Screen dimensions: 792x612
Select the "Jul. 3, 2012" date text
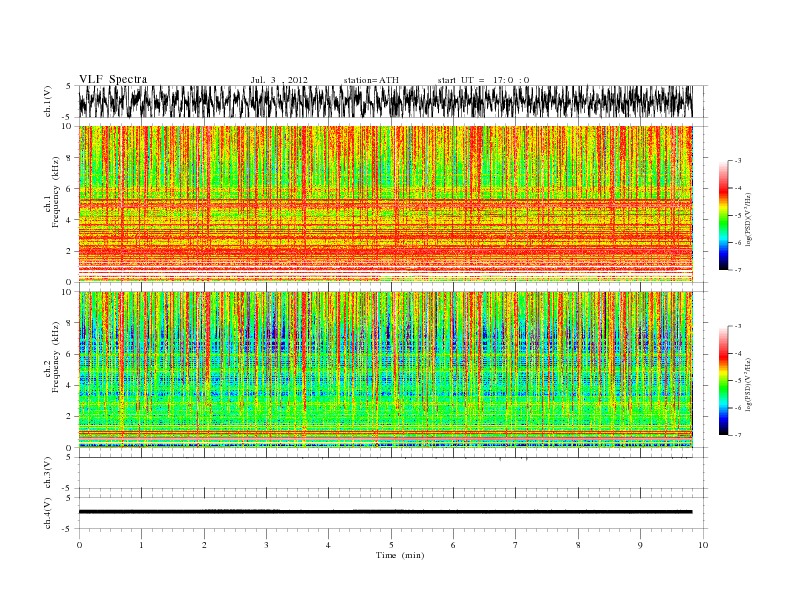(x=279, y=80)
